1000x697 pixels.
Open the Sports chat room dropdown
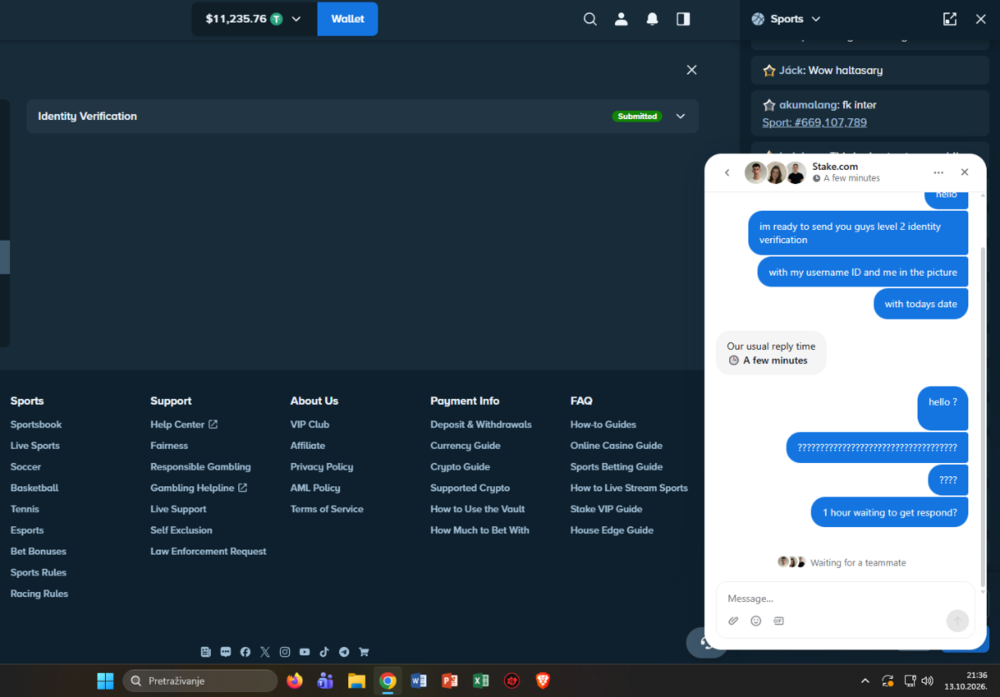[786, 19]
